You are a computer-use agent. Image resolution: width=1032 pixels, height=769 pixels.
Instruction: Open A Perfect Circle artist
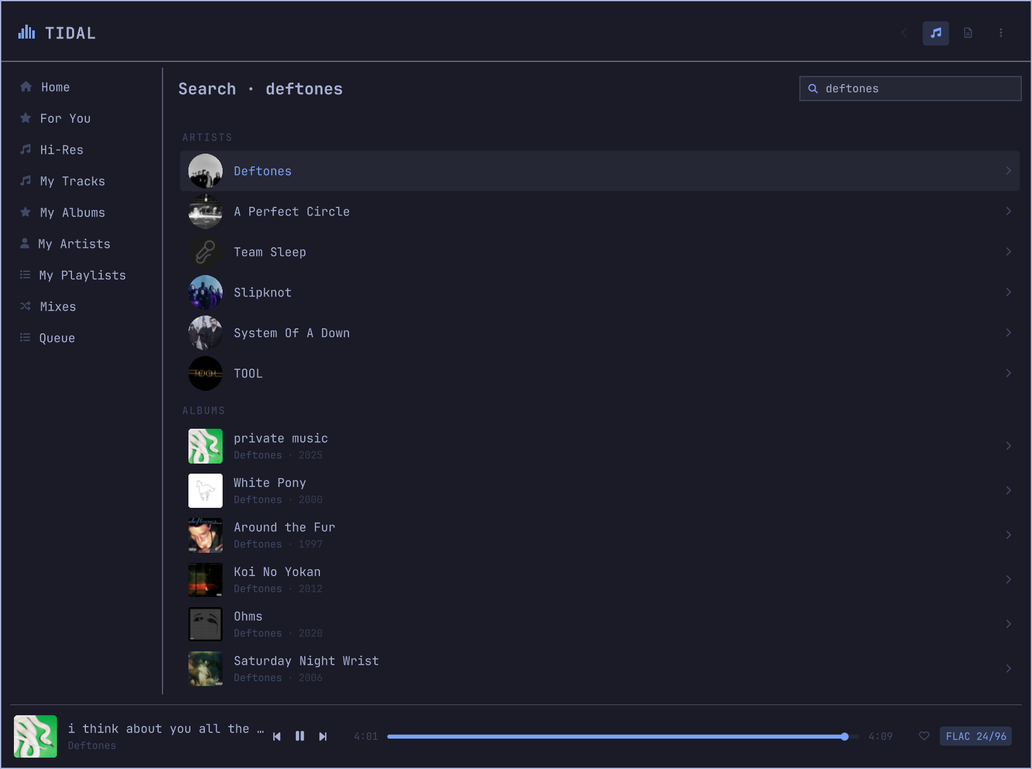coord(600,211)
